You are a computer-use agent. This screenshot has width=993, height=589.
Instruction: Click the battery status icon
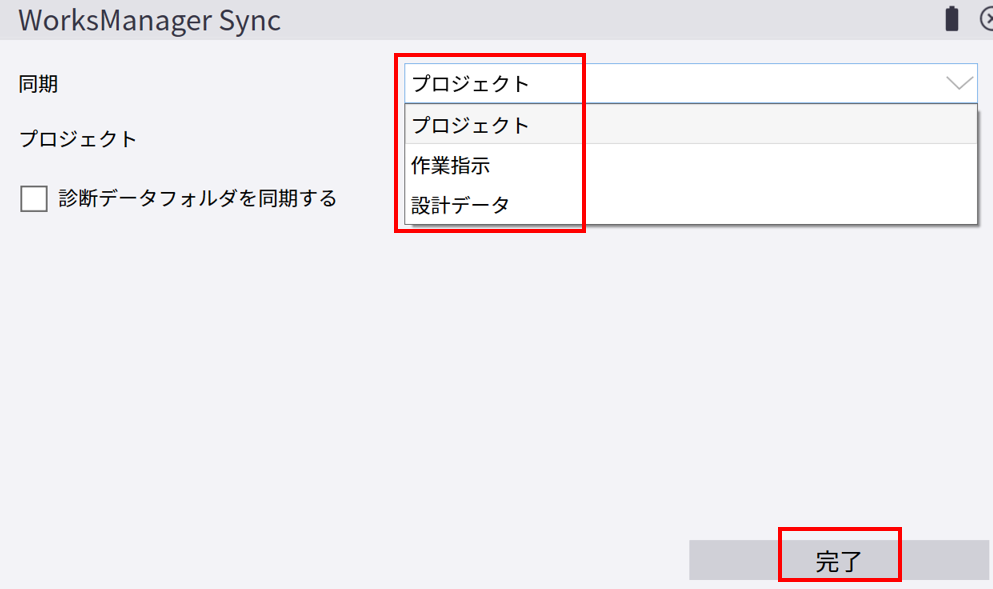click(951, 19)
